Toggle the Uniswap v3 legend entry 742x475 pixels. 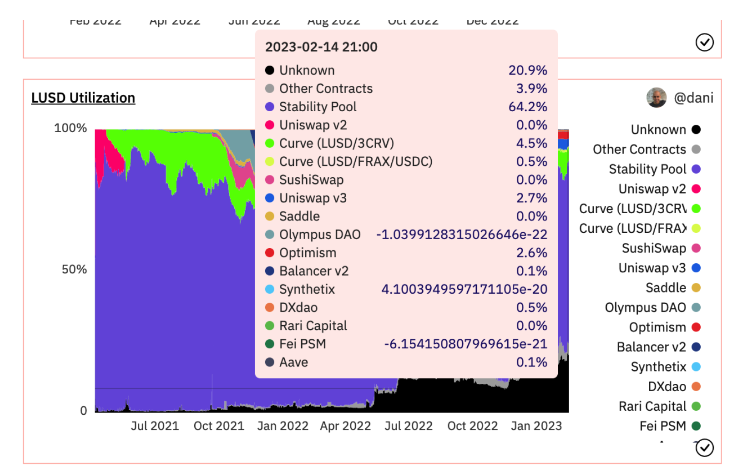(x=660, y=268)
